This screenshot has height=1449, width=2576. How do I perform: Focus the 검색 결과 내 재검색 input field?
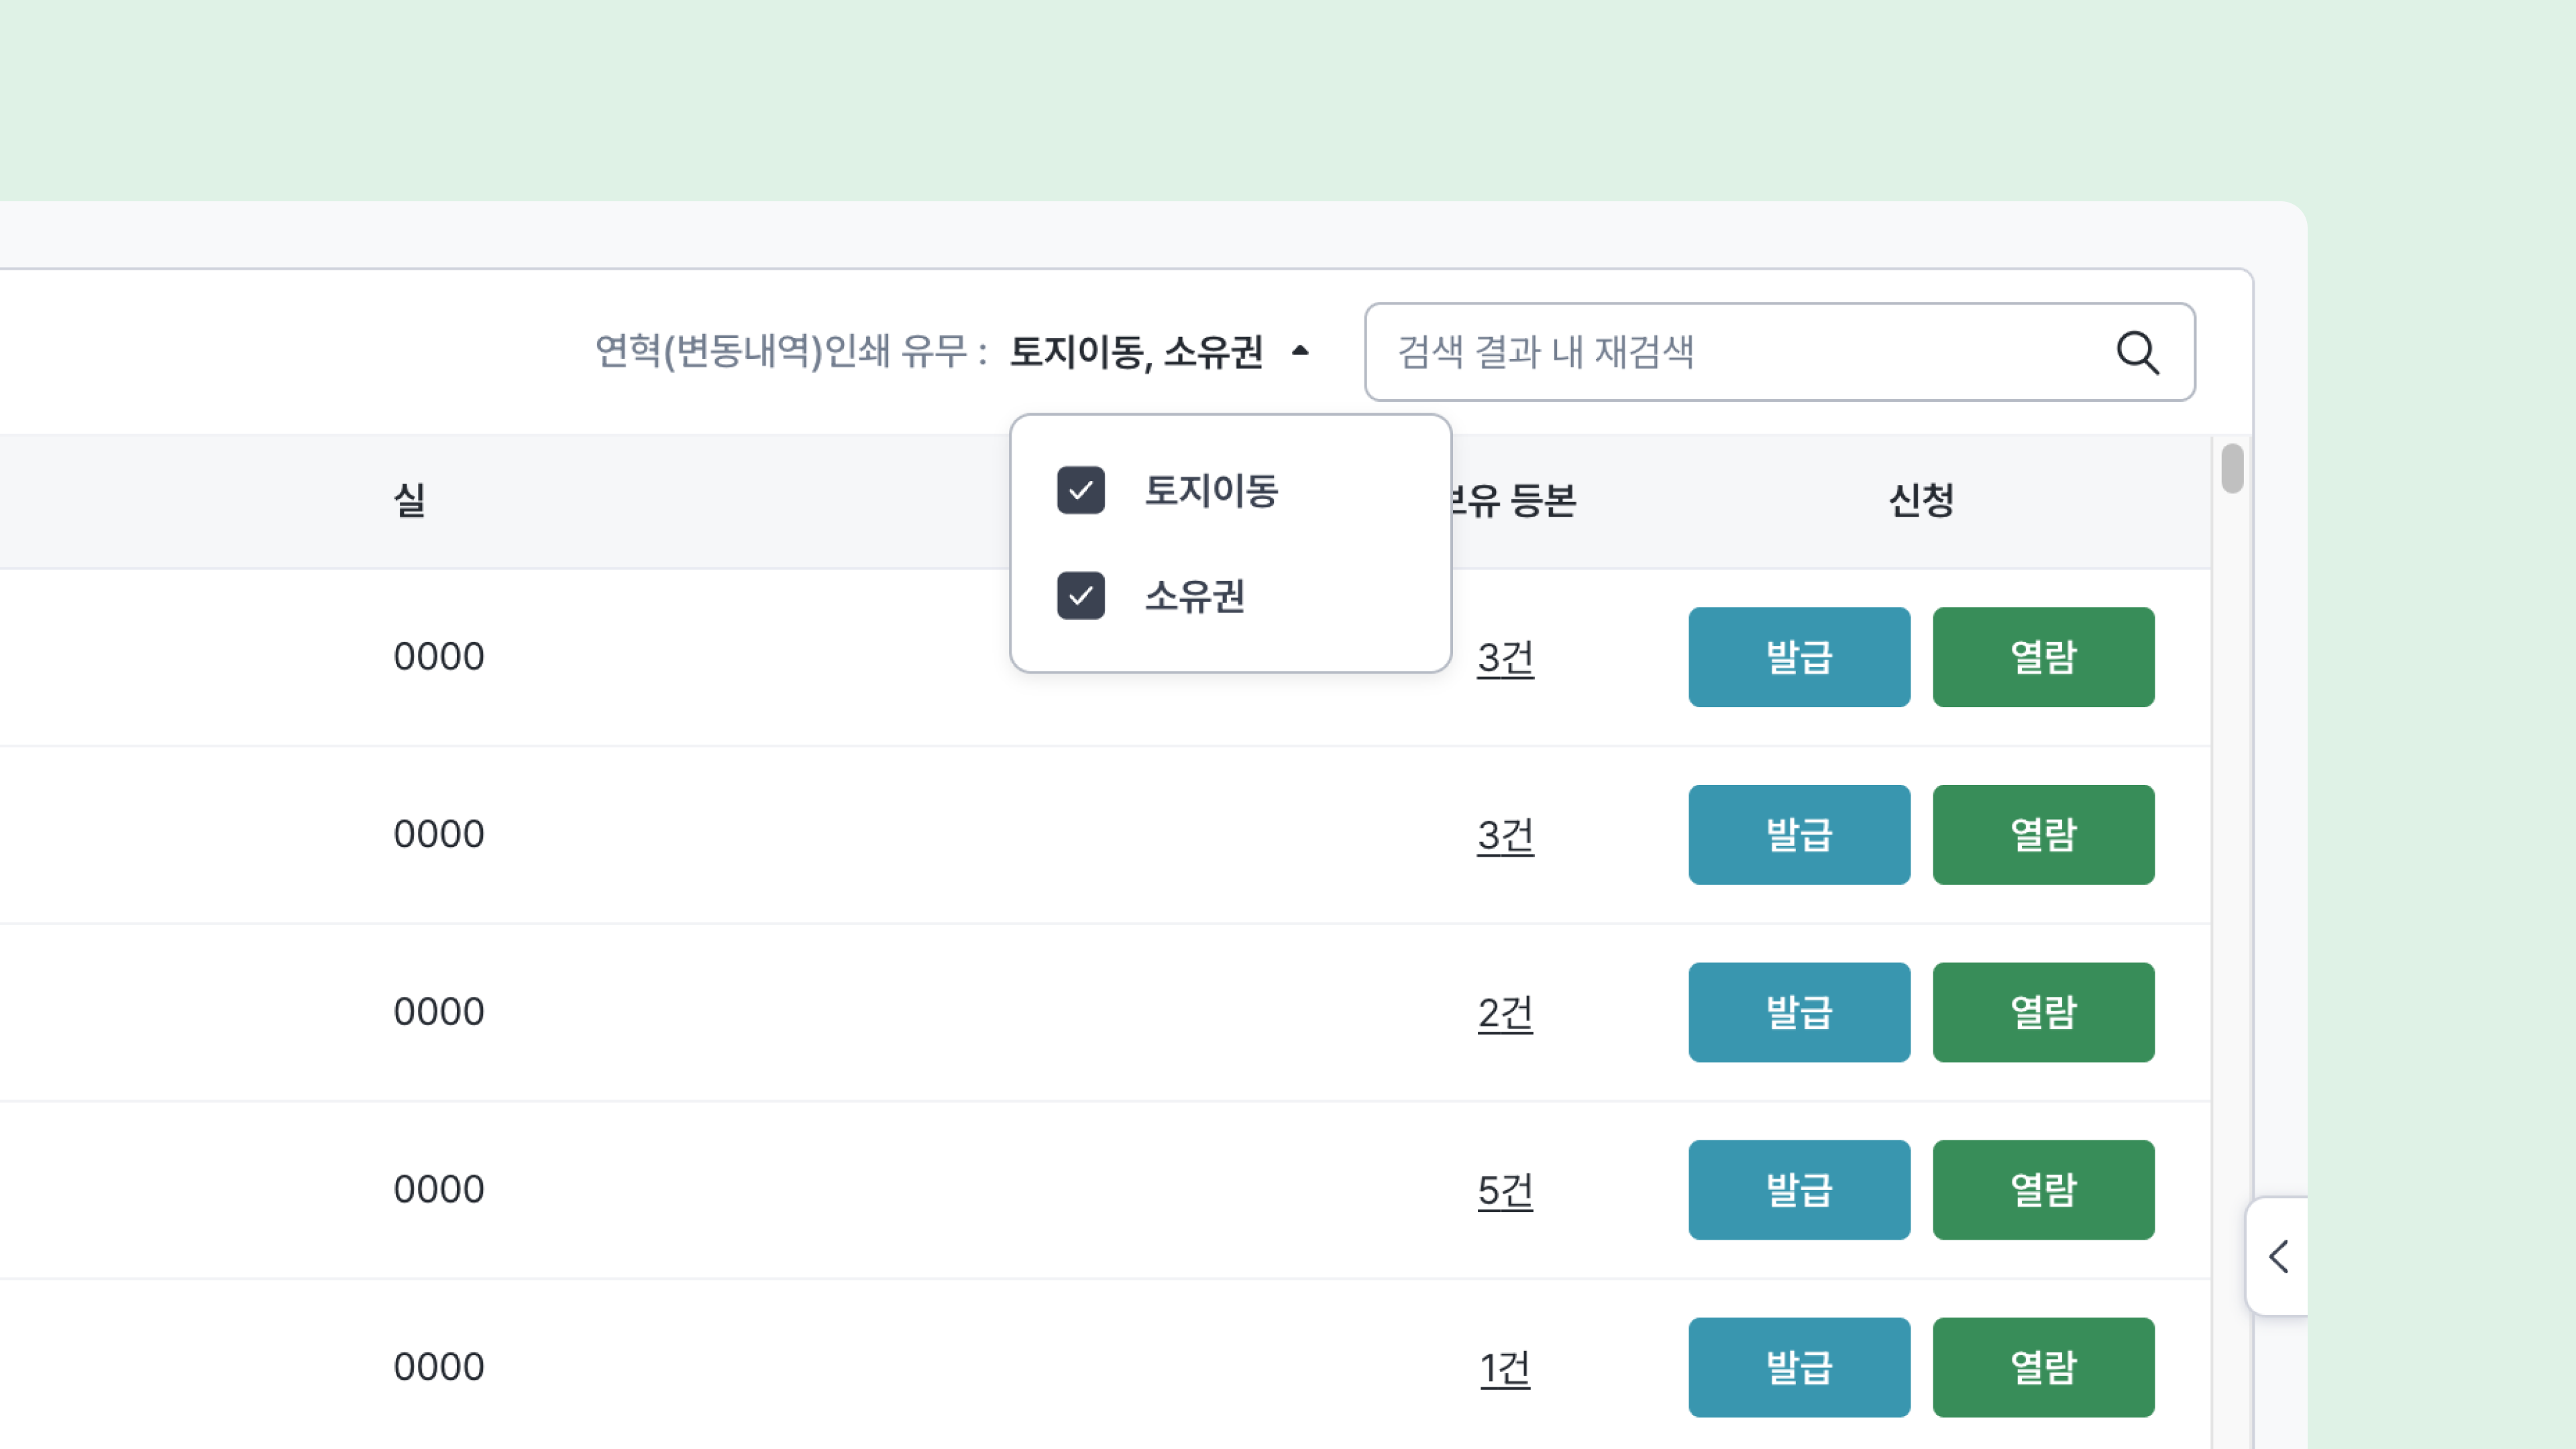click(x=1740, y=352)
